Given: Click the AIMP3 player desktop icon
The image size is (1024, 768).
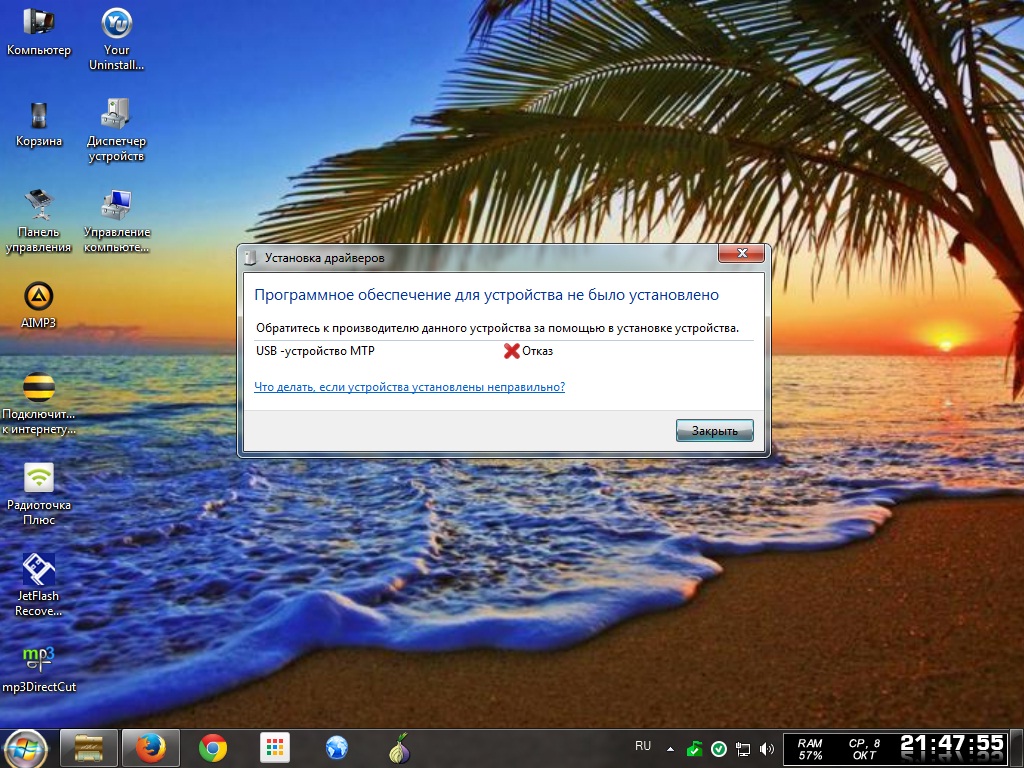Looking at the screenshot, I should pyautogui.click(x=39, y=297).
